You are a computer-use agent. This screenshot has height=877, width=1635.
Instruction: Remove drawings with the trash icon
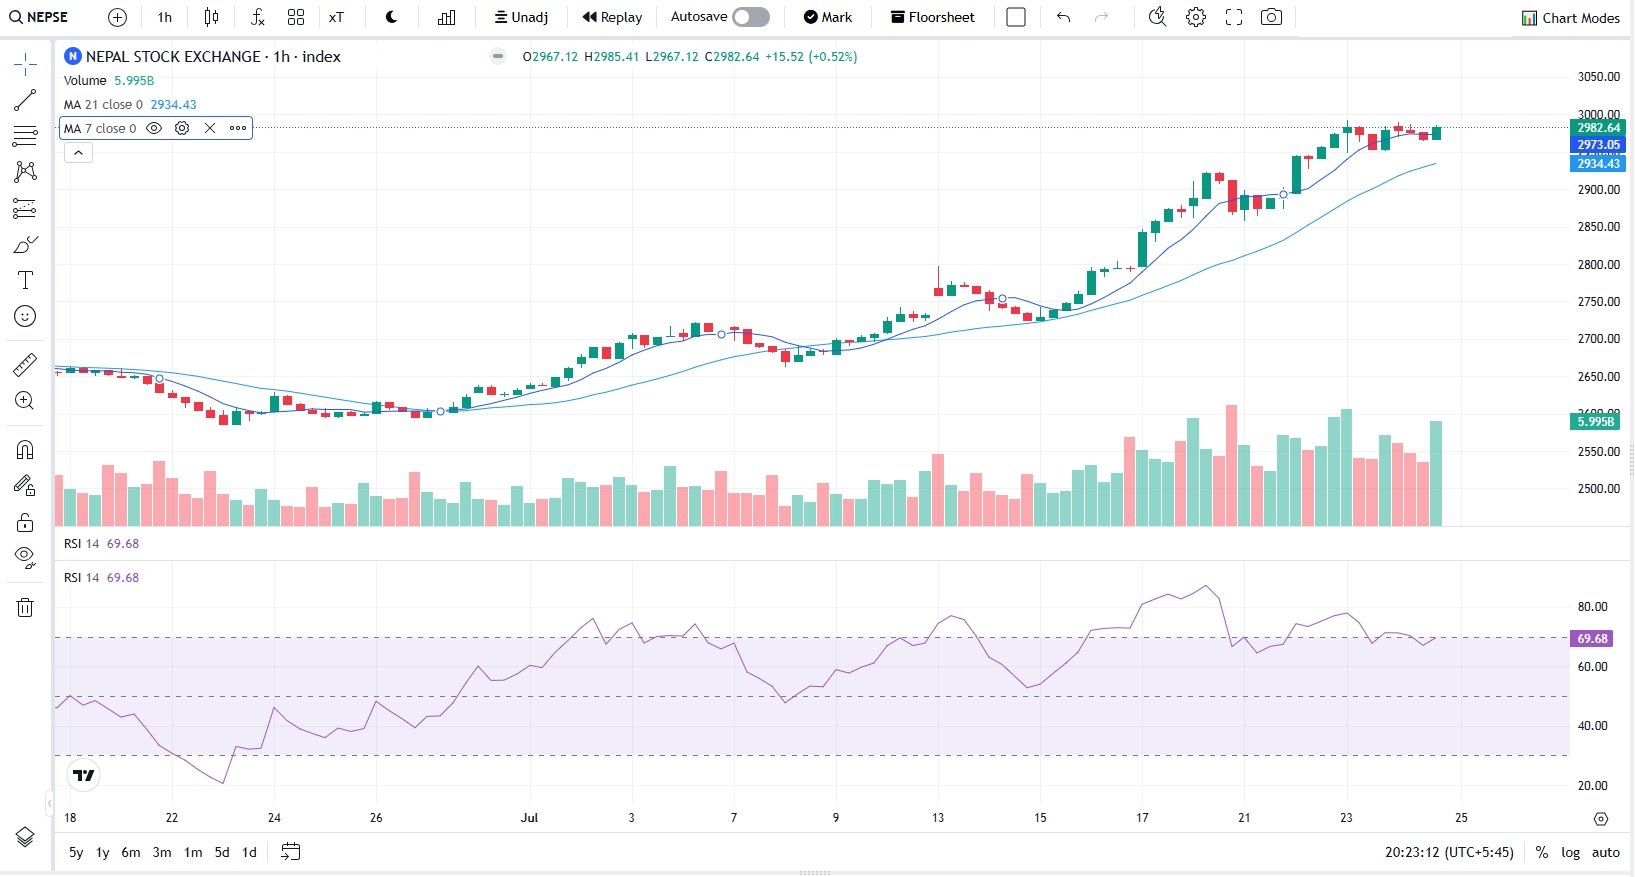[25, 607]
